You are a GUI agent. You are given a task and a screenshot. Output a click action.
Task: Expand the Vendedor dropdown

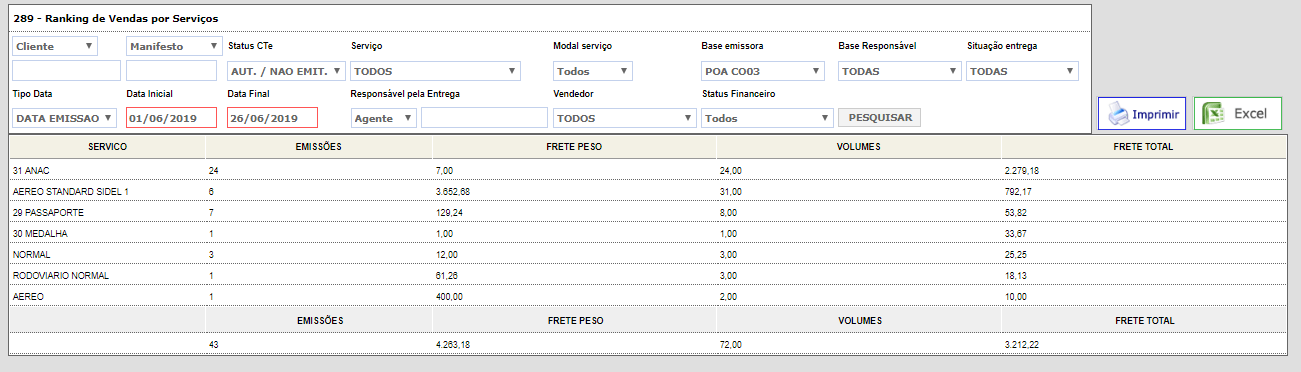pyautogui.click(x=625, y=118)
